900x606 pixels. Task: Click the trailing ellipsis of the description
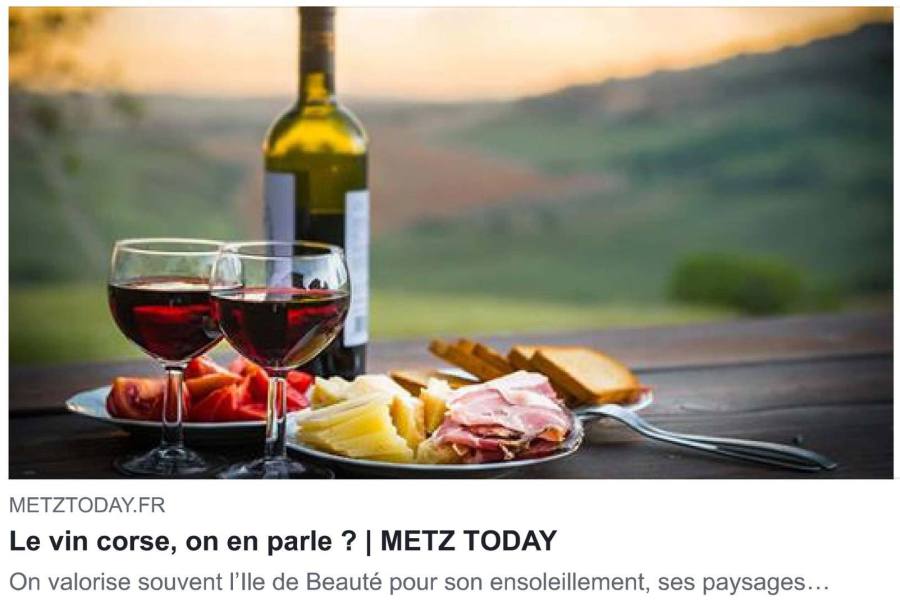(x=817, y=584)
